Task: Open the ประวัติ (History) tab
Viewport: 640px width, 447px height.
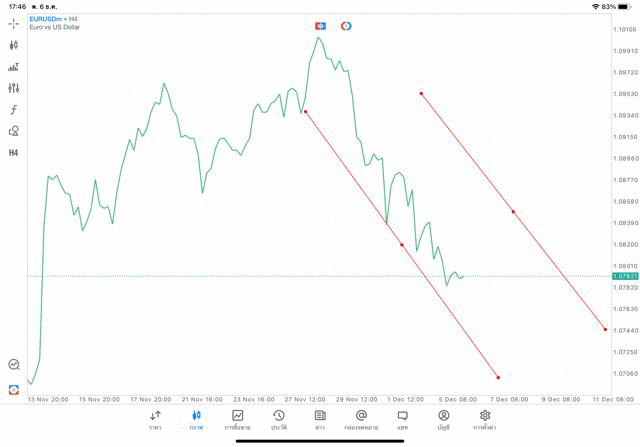Action: [279, 420]
